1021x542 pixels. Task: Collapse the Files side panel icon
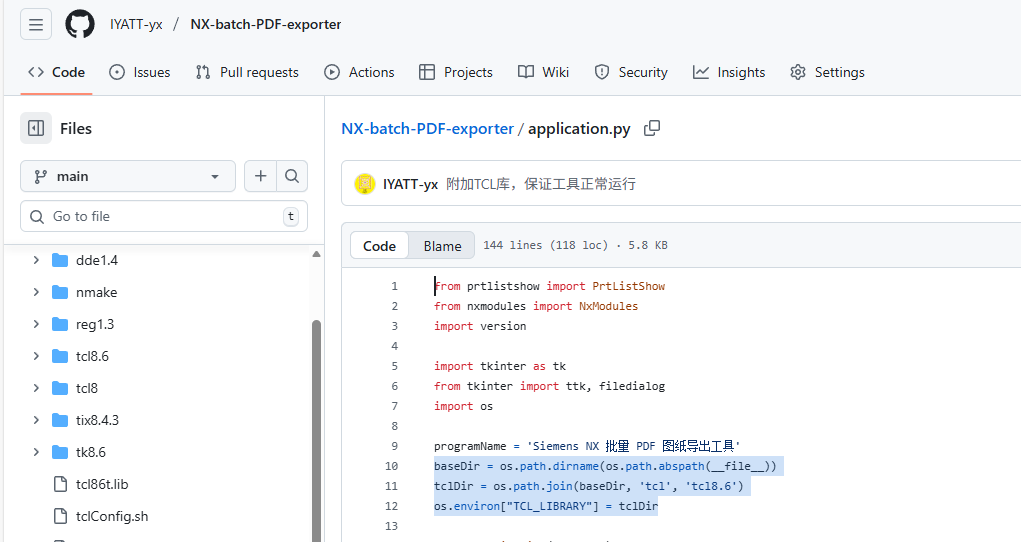[x=36, y=128]
